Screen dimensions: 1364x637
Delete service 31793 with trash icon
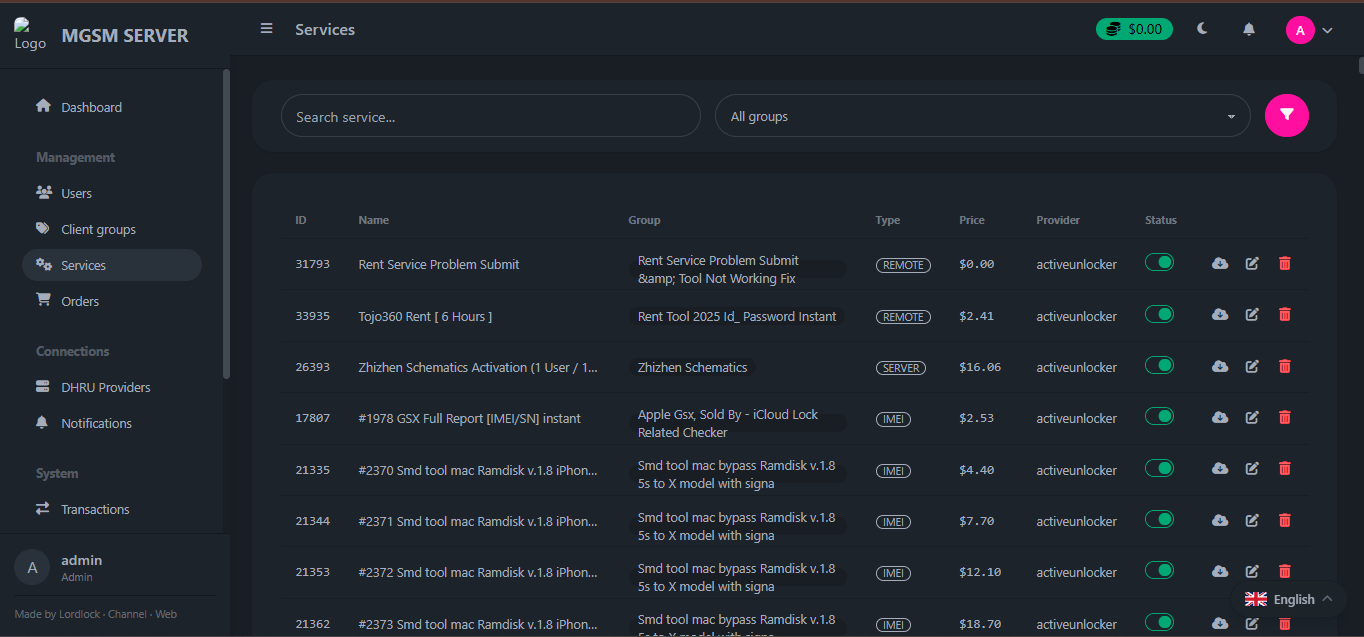[x=1285, y=263]
